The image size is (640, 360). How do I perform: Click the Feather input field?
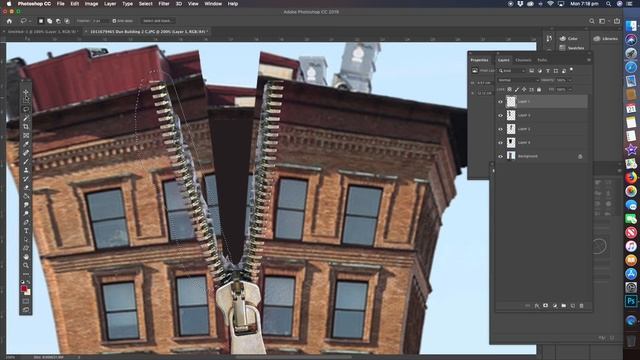tap(100, 21)
